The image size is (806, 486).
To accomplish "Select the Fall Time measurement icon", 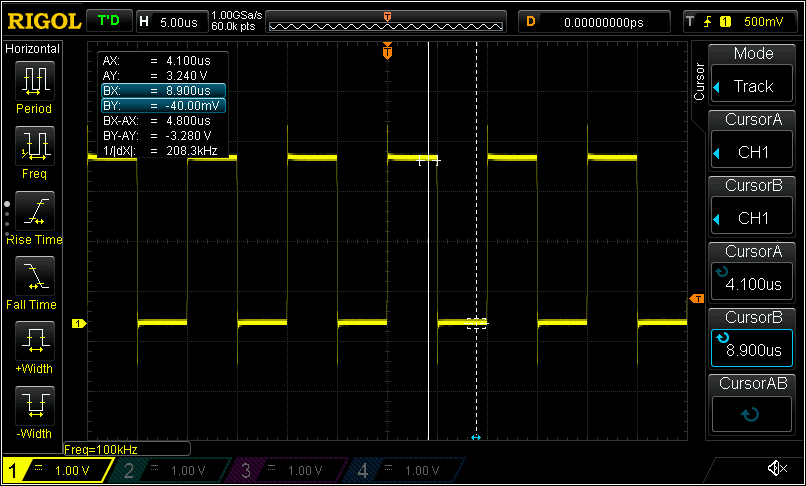I will 35,276.
